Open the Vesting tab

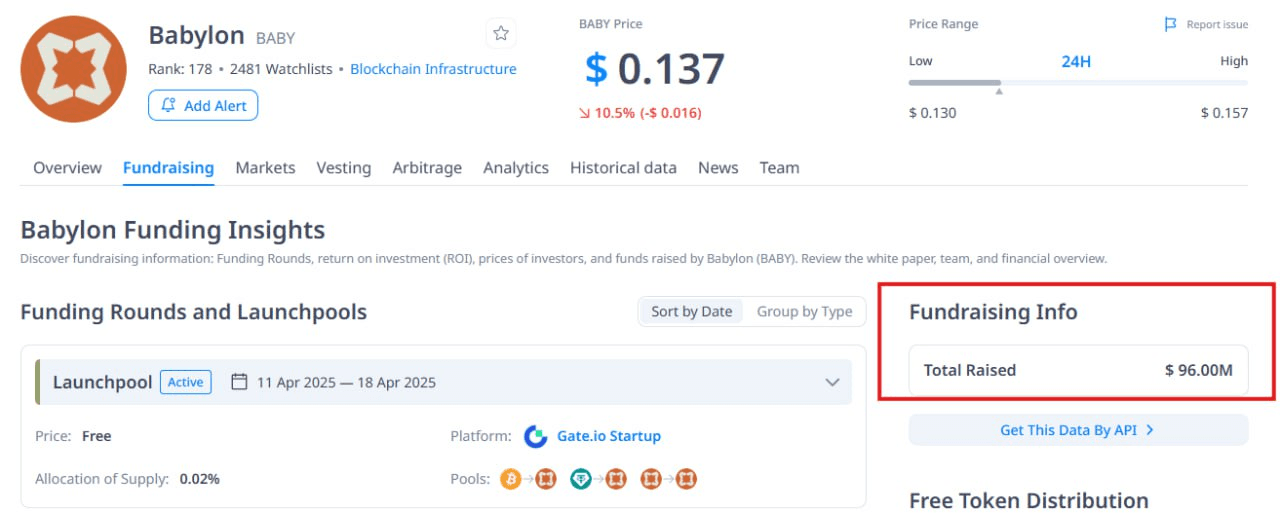(x=344, y=168)
